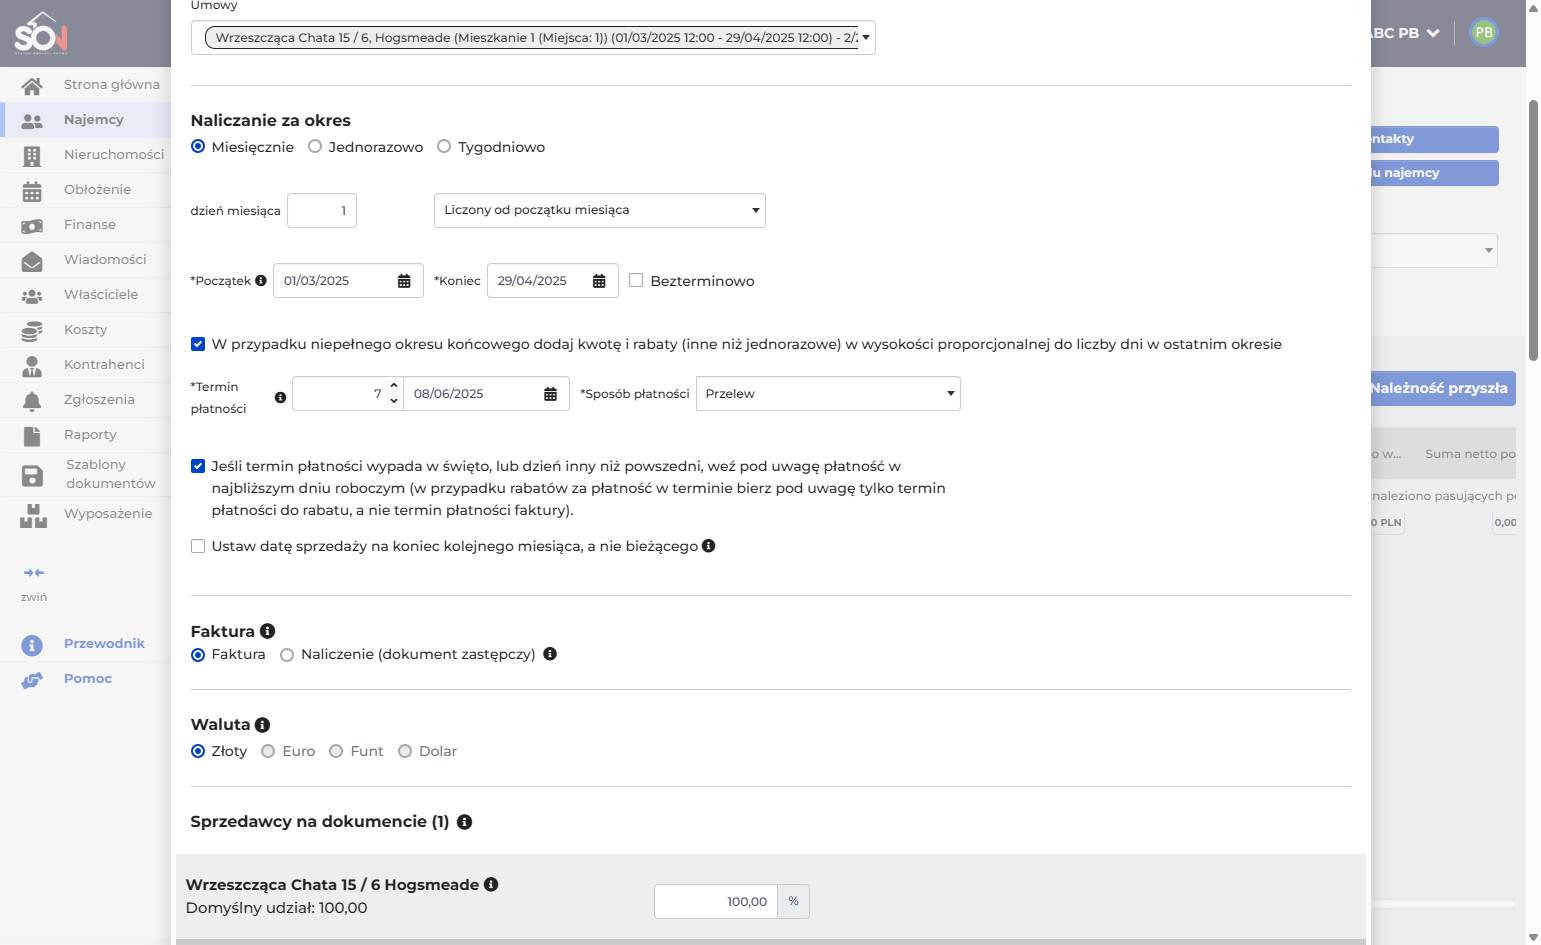1541x945 pixels.
Task: Enable the Bezterminowo checkbox
Action: tap(636, 281)
